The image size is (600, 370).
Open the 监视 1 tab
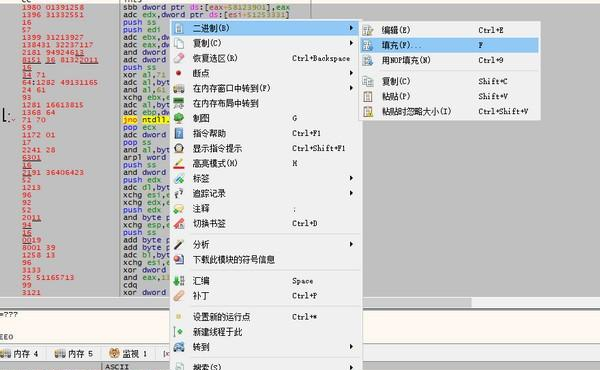coord(128,354)
